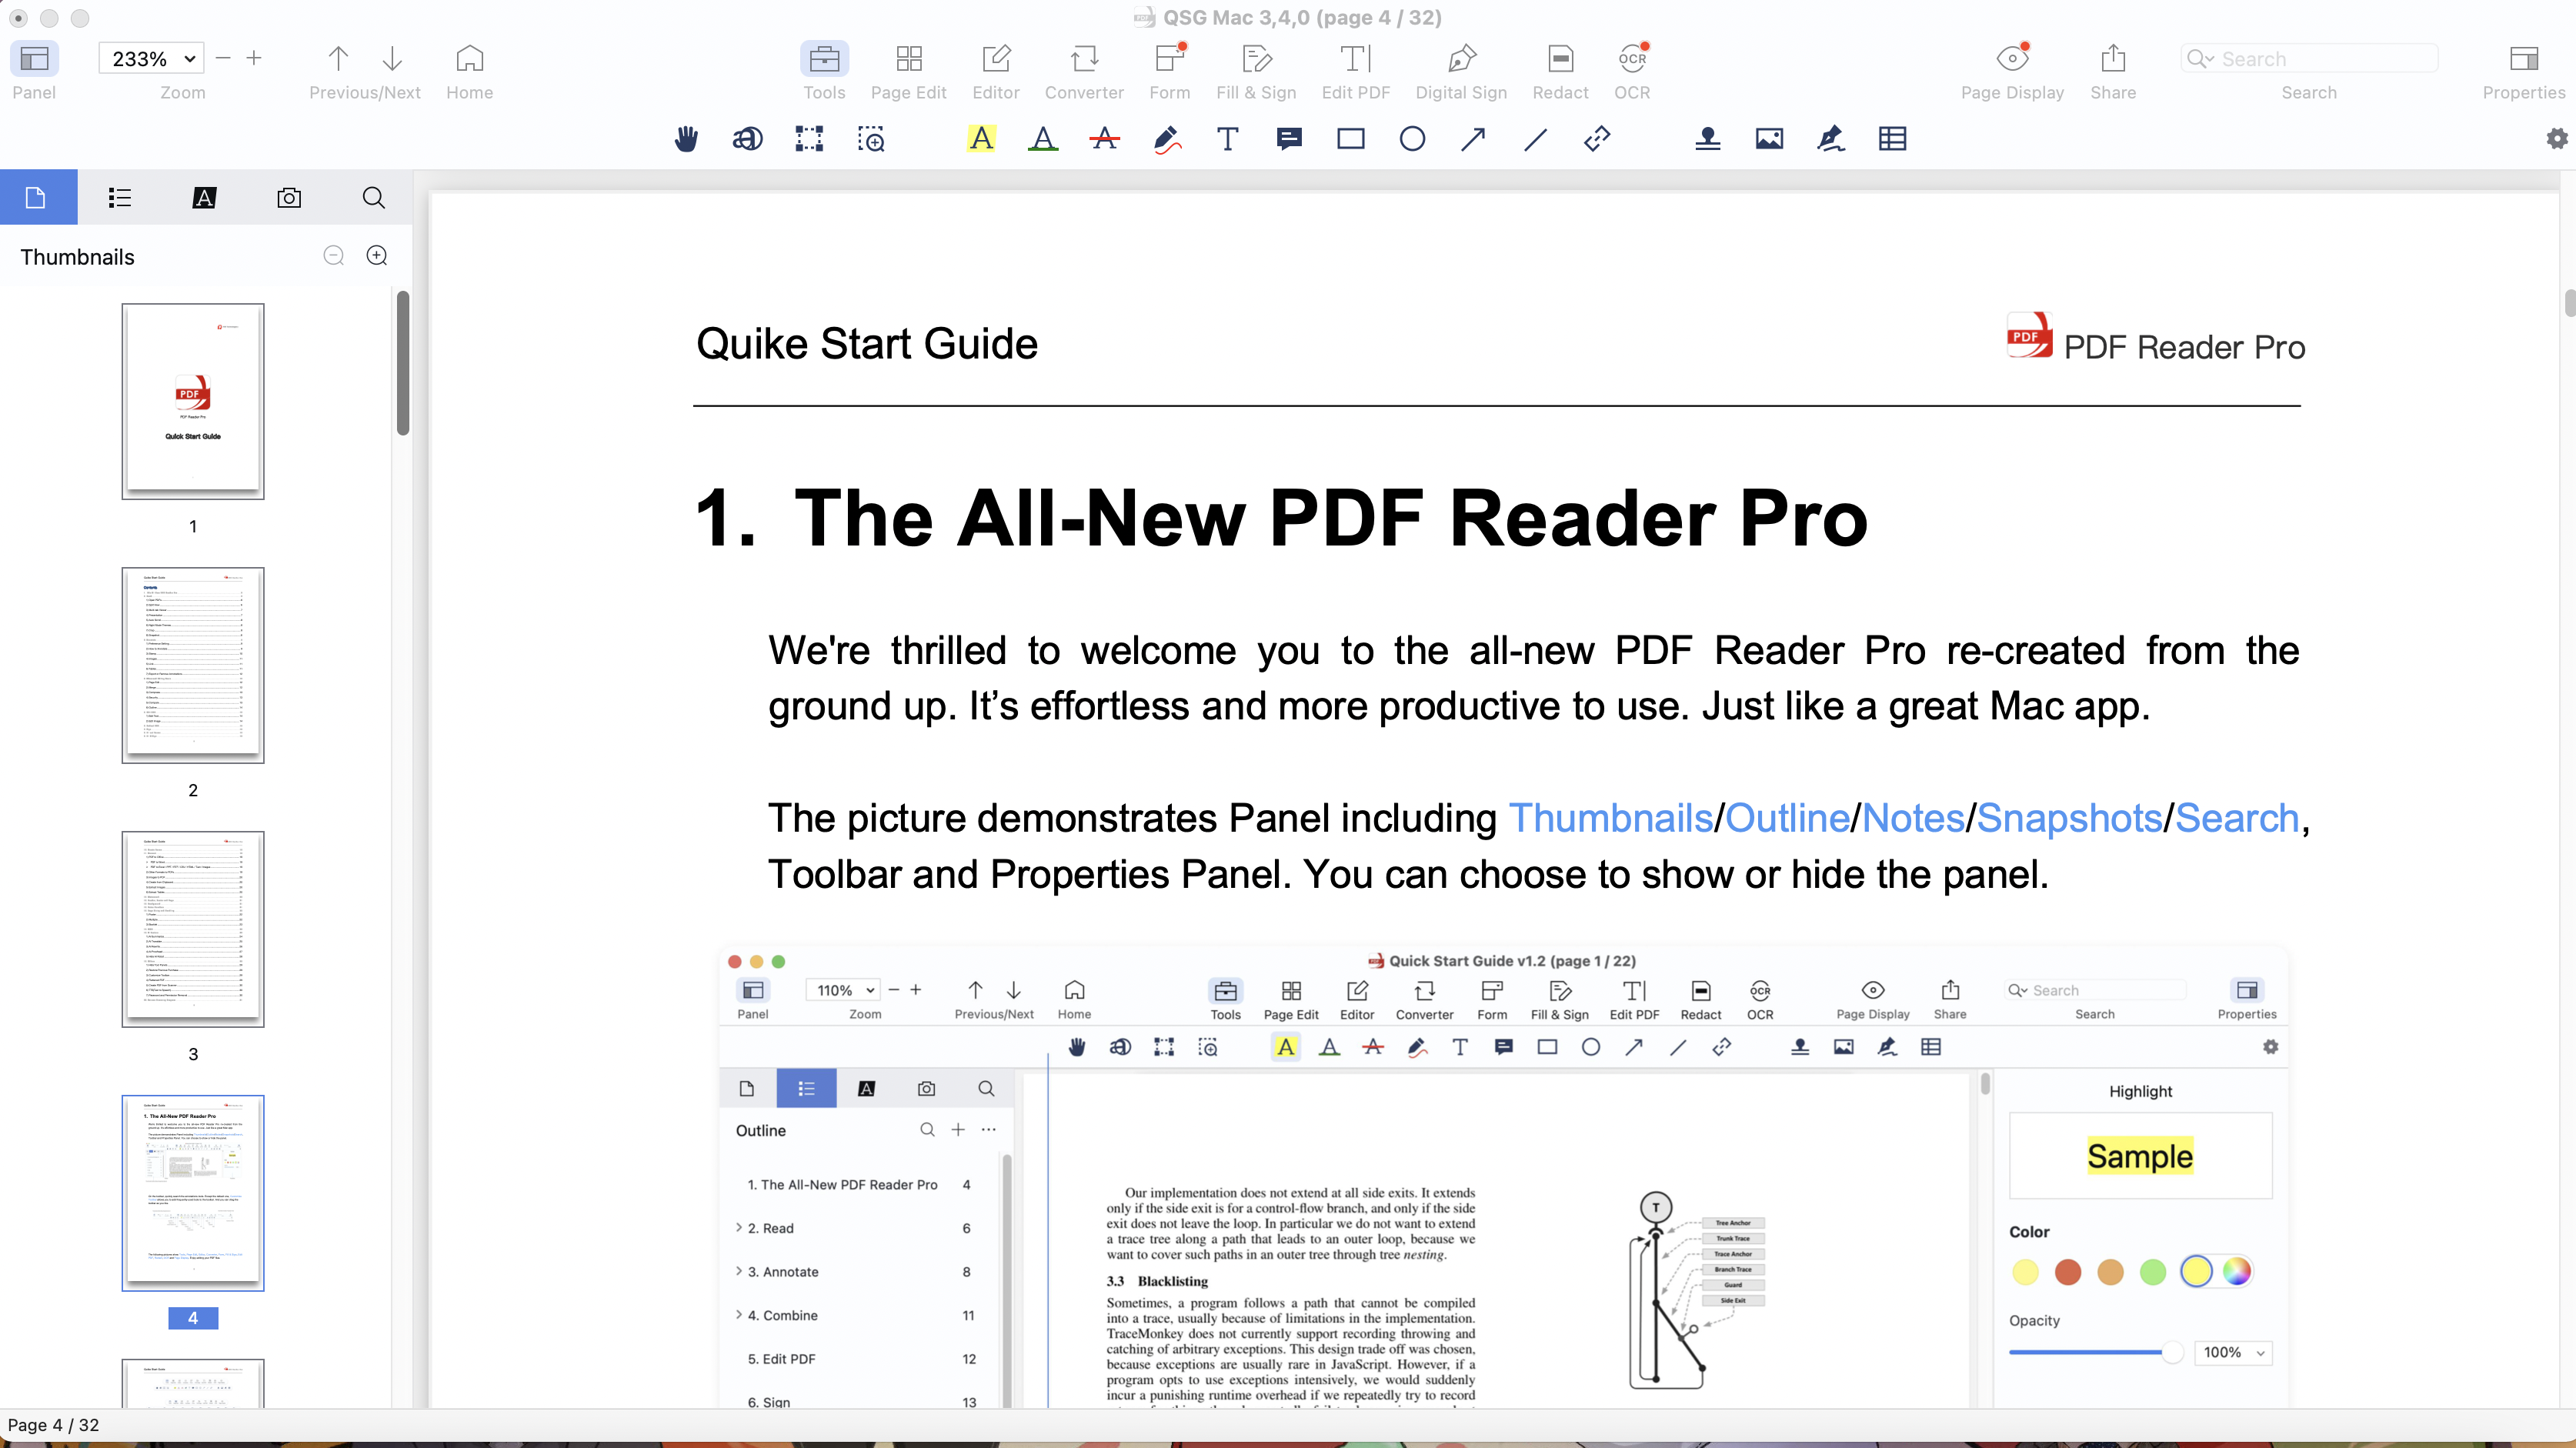Switch to the Outline panel tab
This screenshot has height=1448, width=2576.
pyautogui.click(x=119, y=198)
